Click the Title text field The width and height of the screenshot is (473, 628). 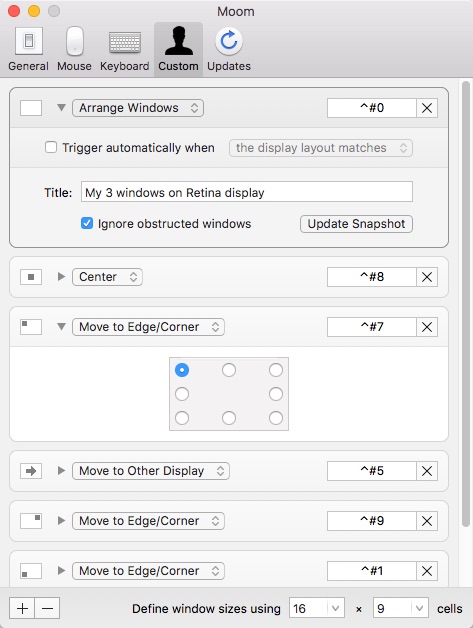247,192
